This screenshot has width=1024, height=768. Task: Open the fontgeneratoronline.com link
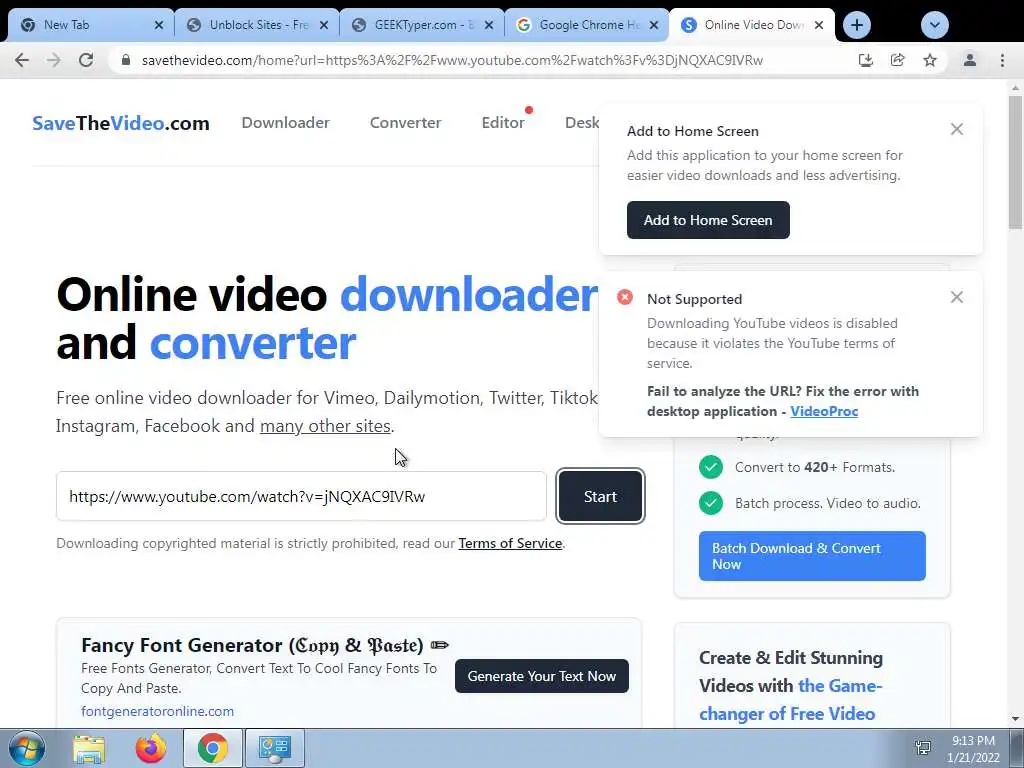tap(157, 711)
